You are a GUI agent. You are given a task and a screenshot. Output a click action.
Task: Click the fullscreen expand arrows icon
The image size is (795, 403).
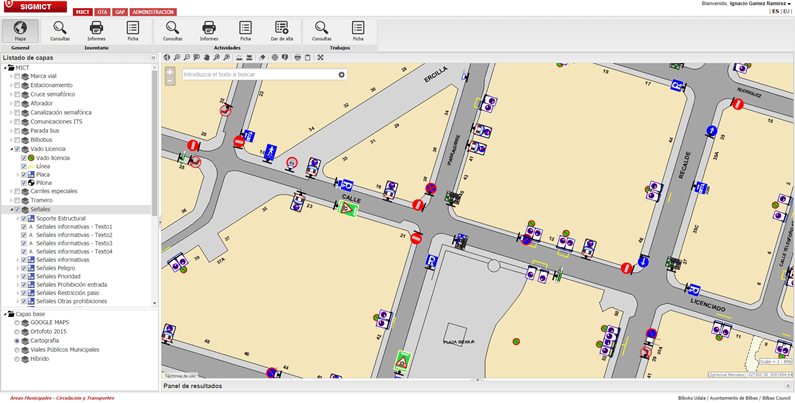320,57
